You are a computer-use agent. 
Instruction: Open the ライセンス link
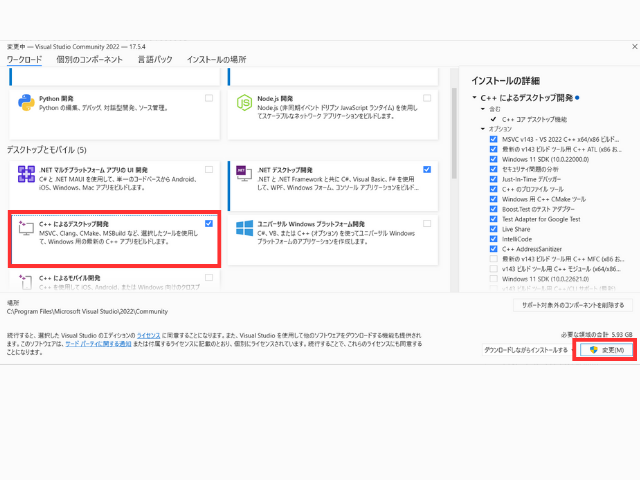[148, 336]
